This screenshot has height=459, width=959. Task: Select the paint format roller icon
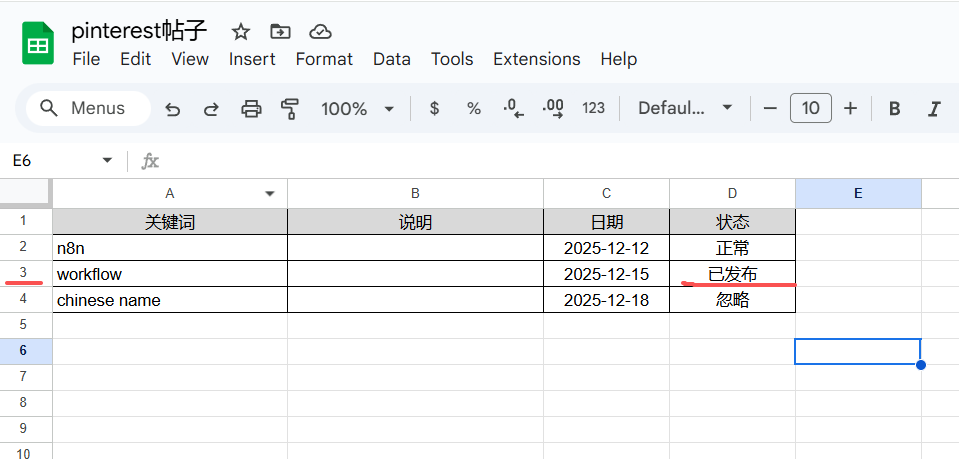coord(290,109)
